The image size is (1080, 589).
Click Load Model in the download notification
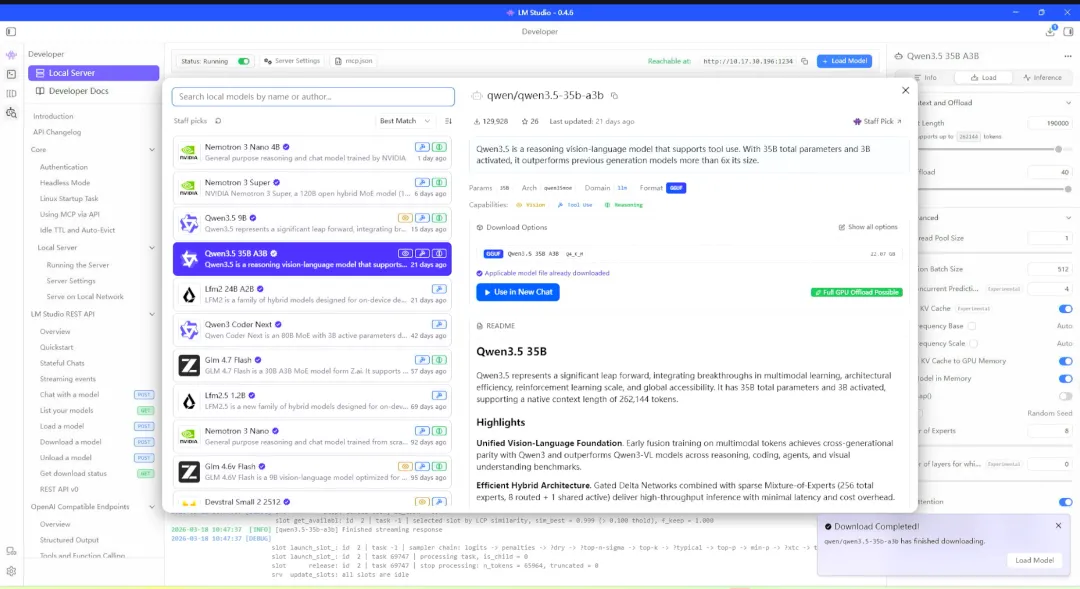[x=1034, y=560]
